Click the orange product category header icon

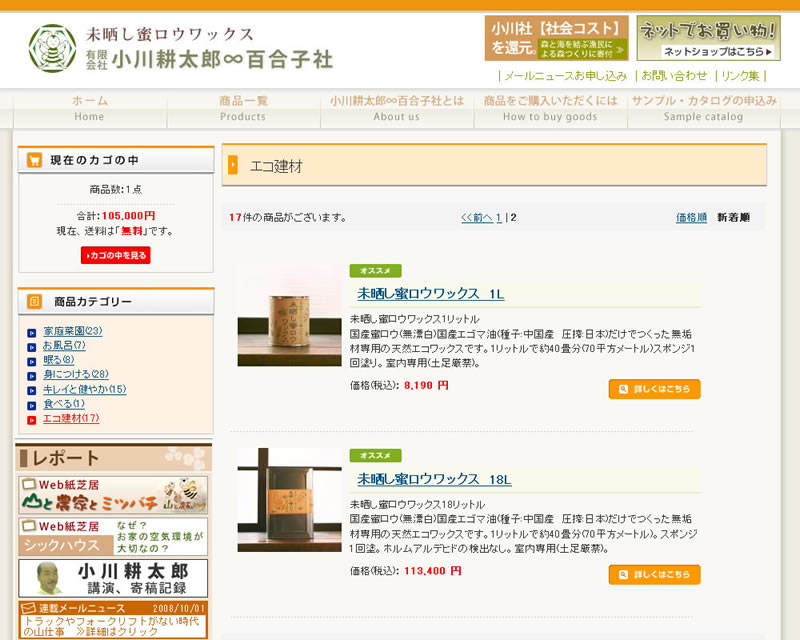pos(35,301)
